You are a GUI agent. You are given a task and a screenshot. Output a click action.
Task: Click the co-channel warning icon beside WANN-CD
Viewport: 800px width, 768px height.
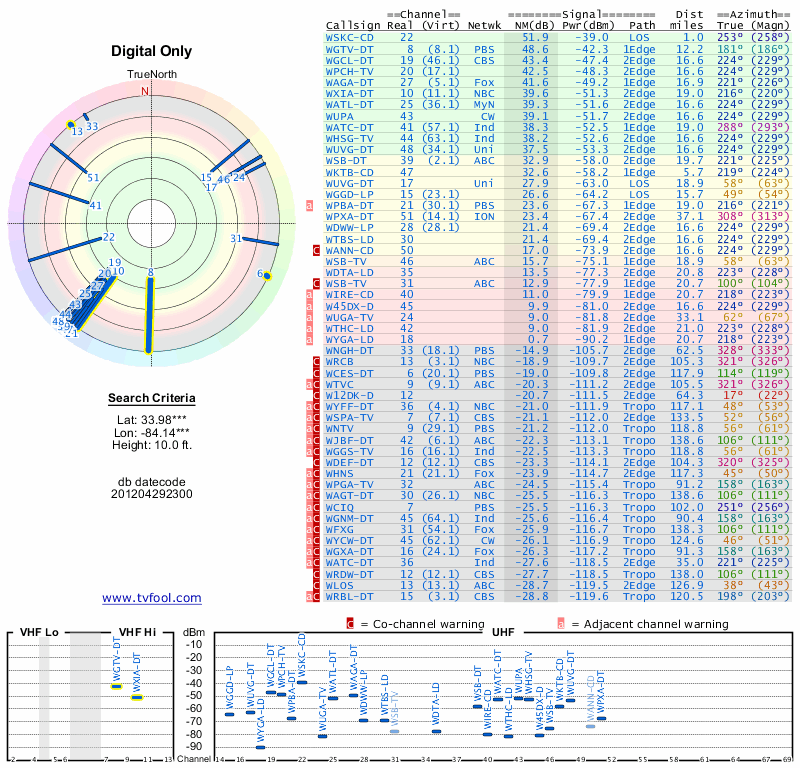pyautogui.click(x=316, y=251)
